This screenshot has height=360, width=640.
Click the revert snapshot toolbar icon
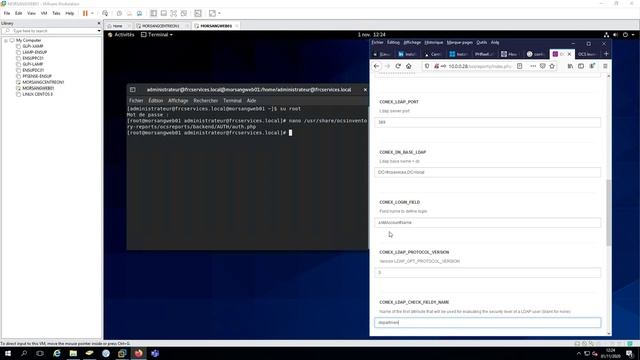point(129,13)
